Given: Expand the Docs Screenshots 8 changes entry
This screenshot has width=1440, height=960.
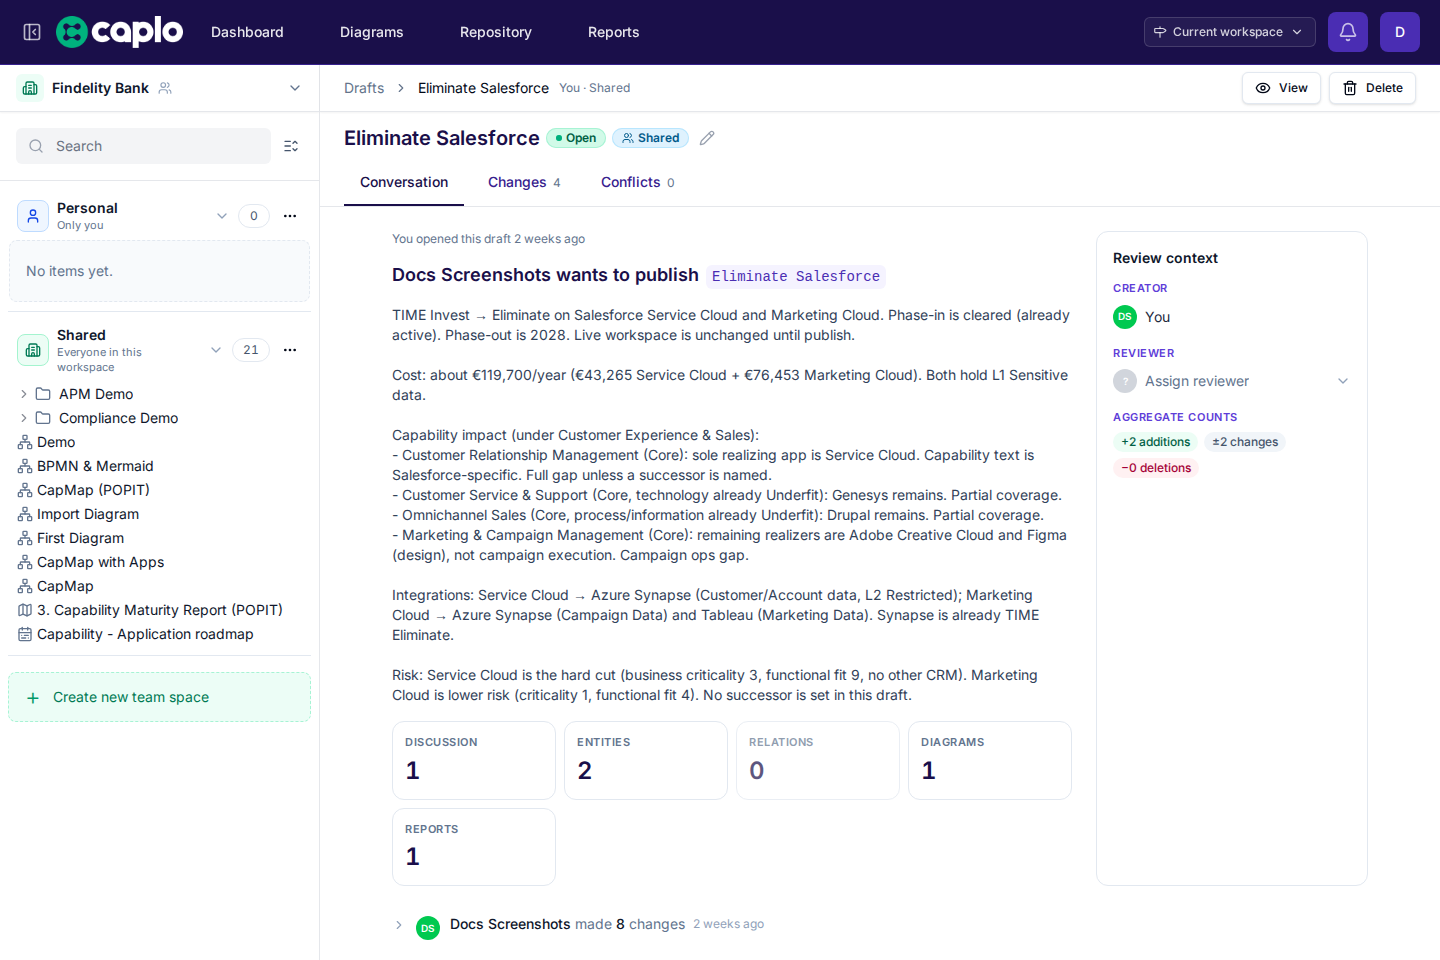Looking at the screenshot, I should [x=398, y=925].
